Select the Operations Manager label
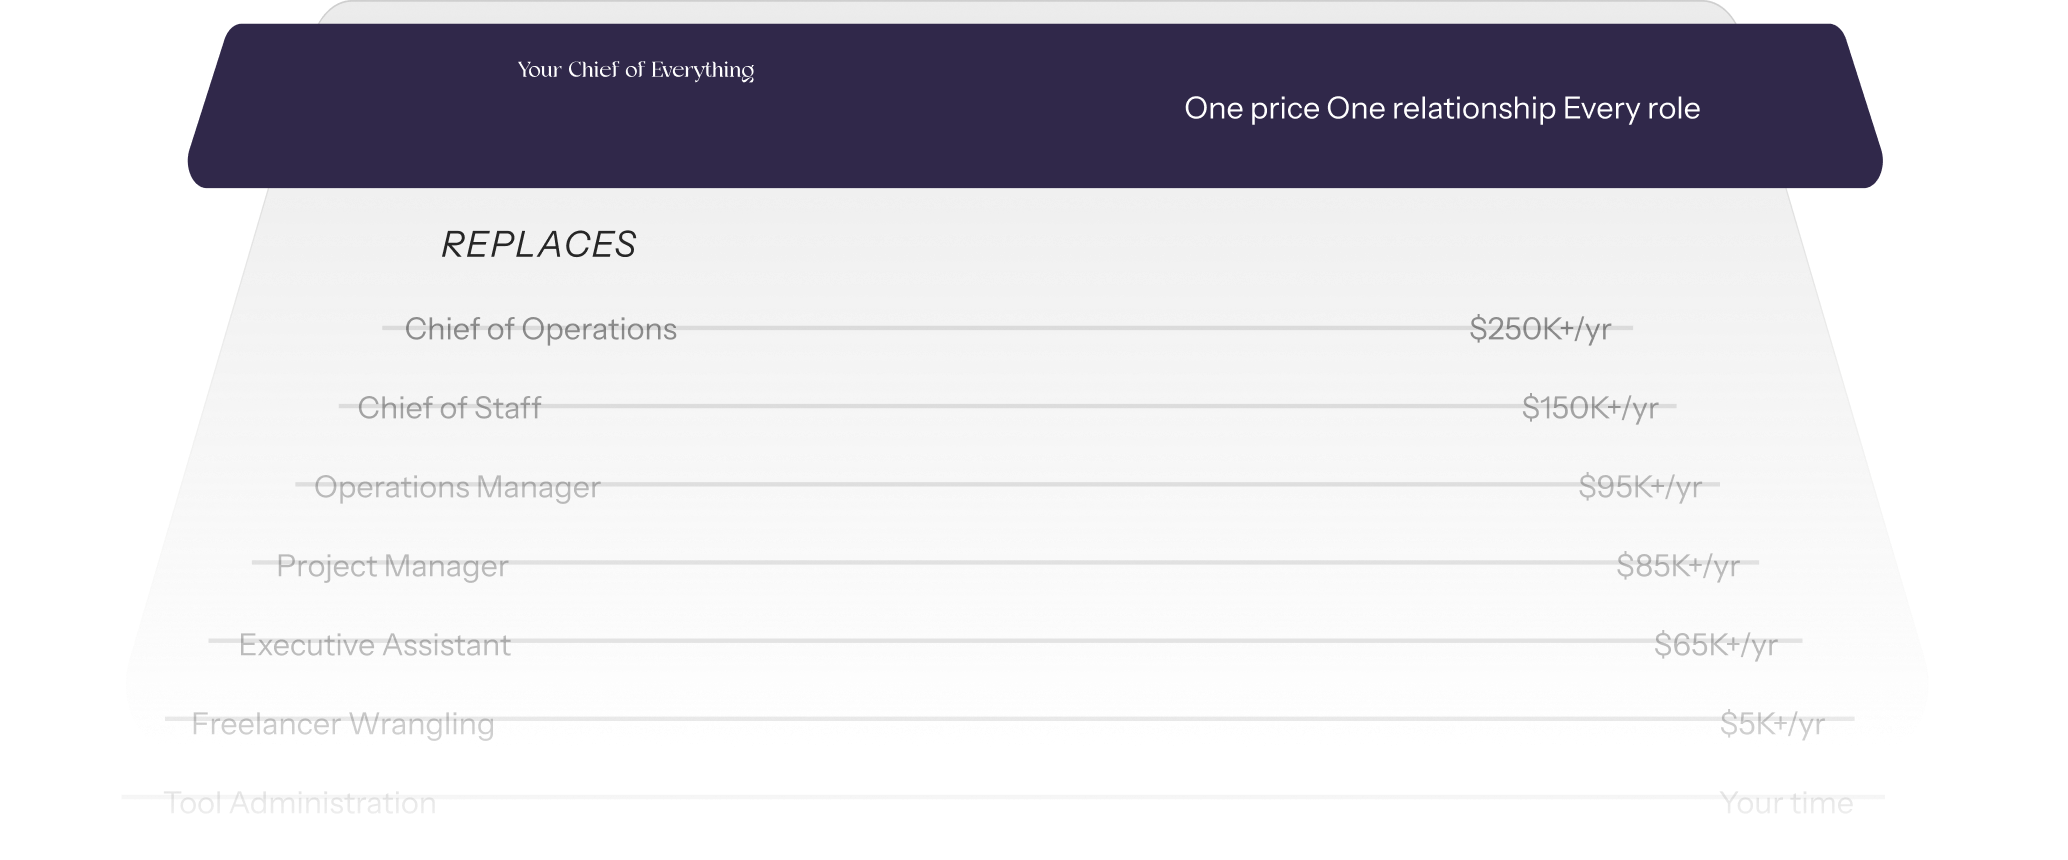This screenshot has width=2068, height=860. 457,487
